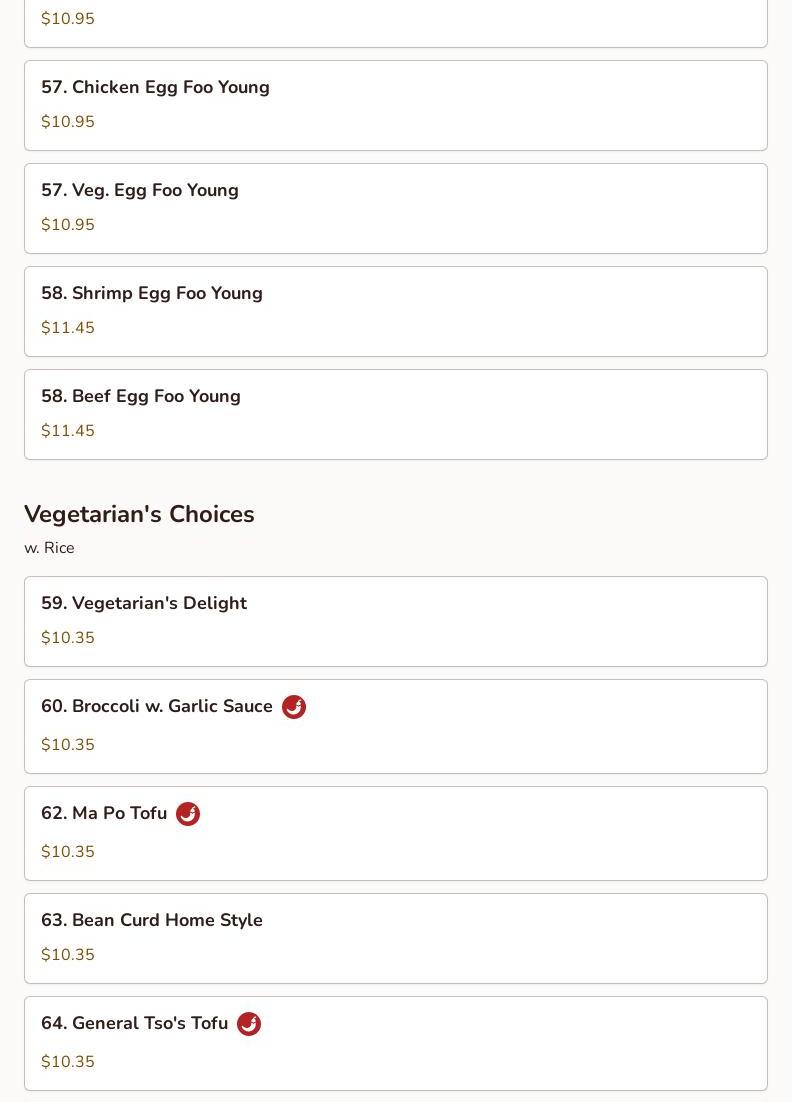Viewport: 792px width, 1102px height.
Task: Click the $10.95 price of Veg. Egg Foo Young
Action: (68, 225)
